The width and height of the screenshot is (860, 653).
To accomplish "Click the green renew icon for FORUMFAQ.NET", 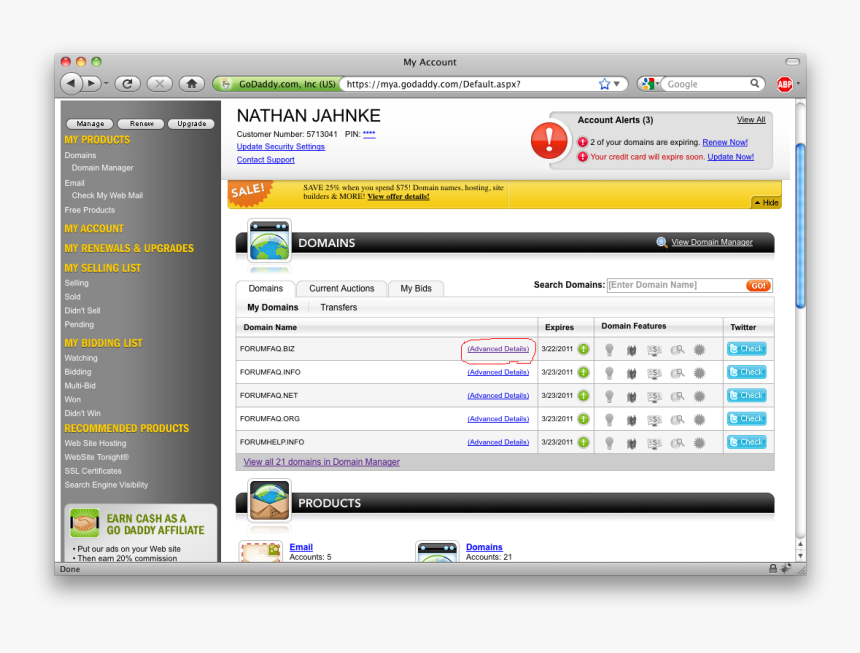I will pos(584,395).
